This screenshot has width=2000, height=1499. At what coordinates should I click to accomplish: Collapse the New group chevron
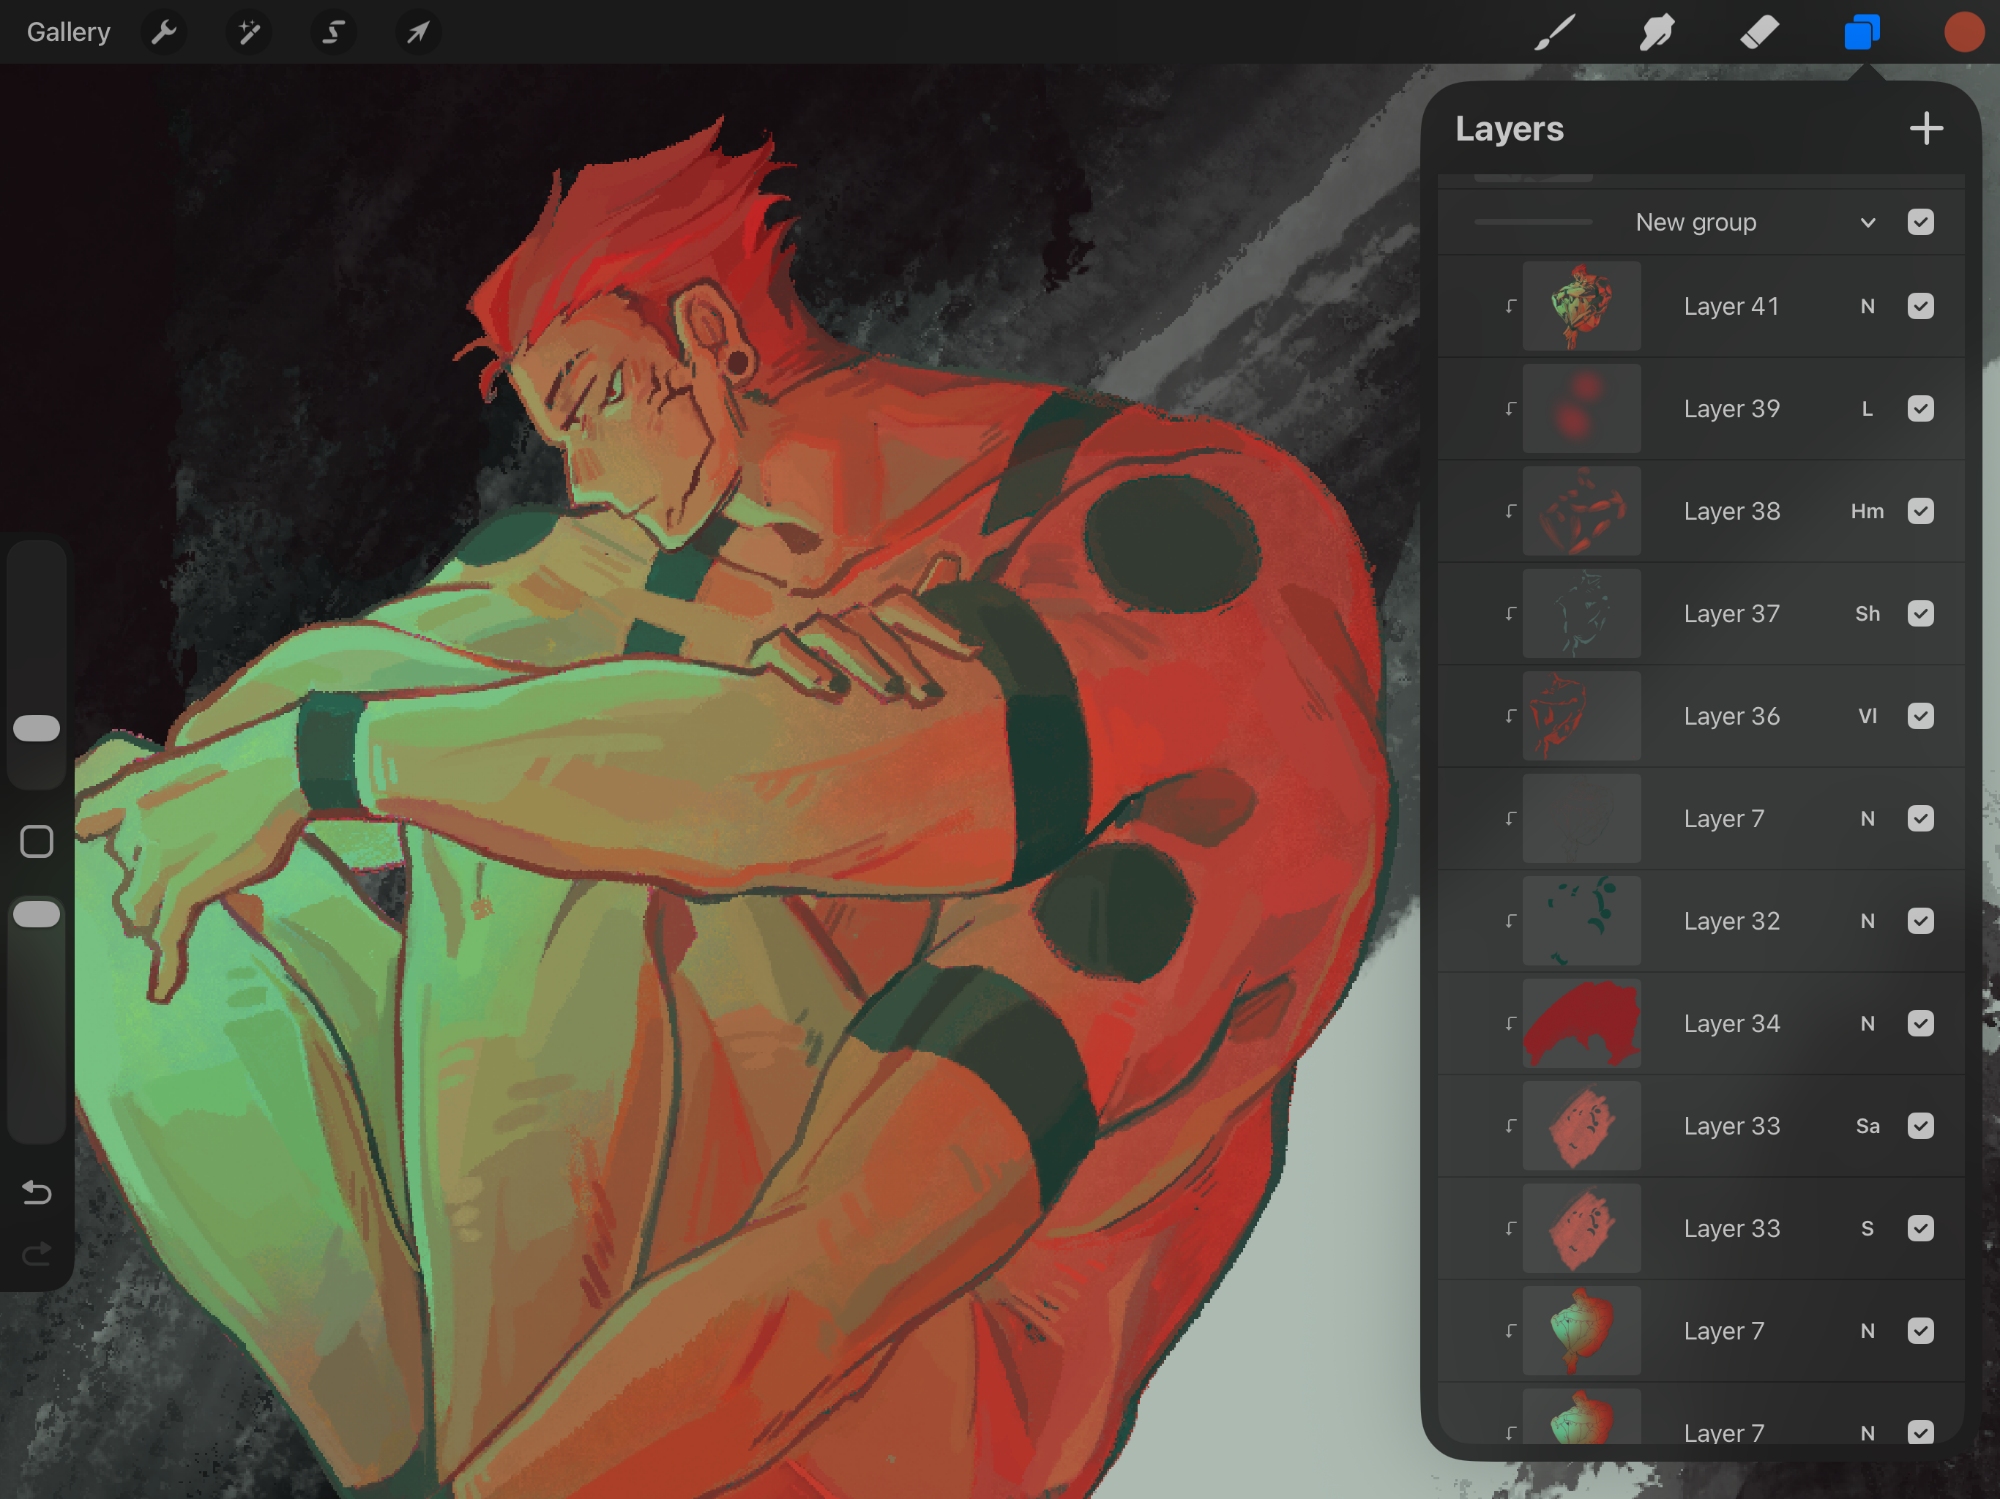coord(1867,222)
